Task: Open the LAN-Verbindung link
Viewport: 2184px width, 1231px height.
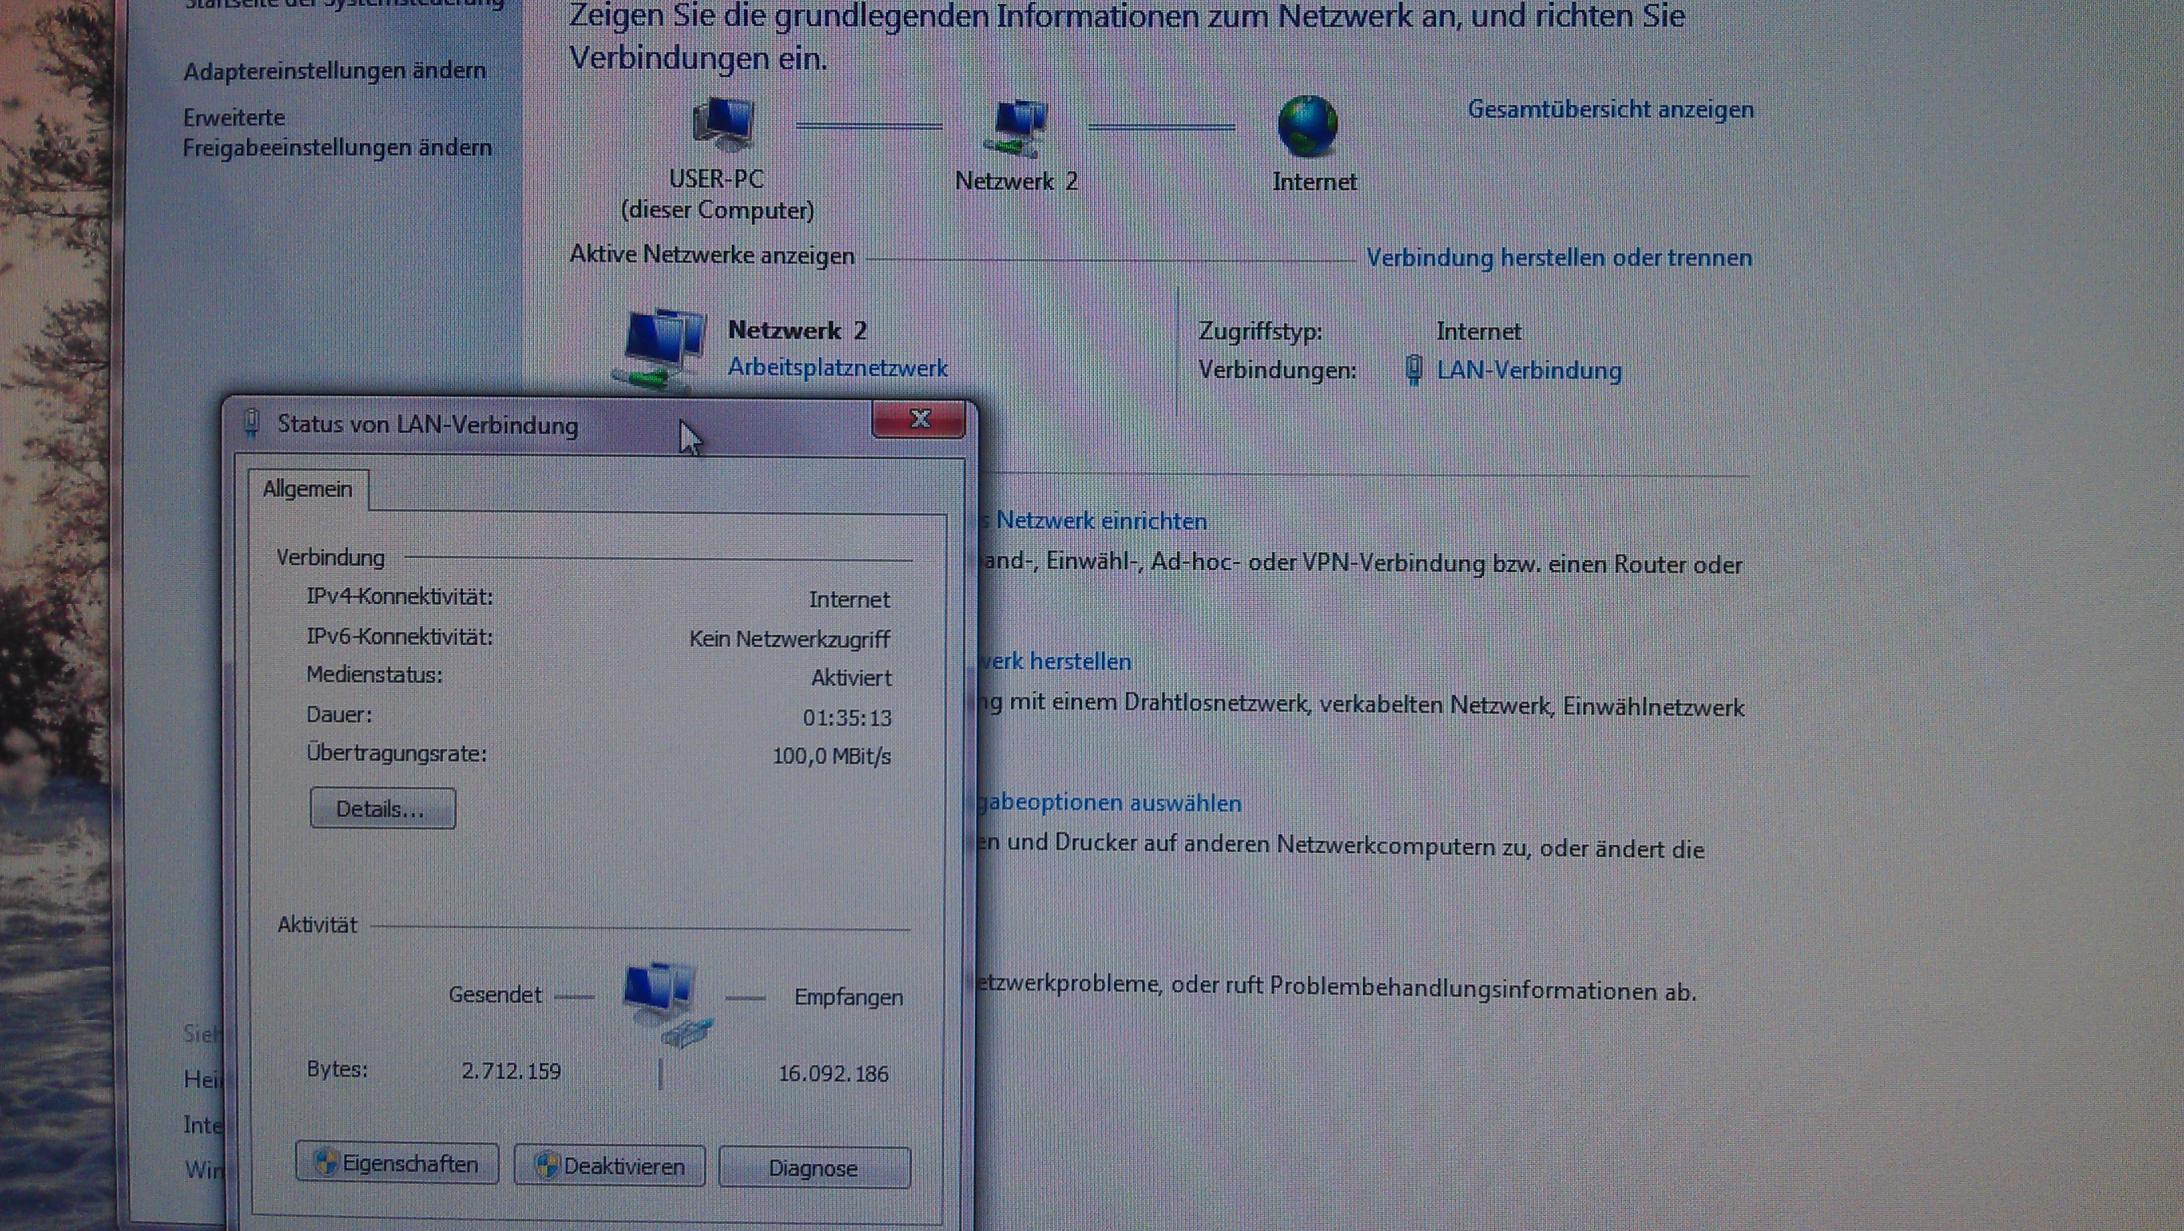Action: point(1528,371)
